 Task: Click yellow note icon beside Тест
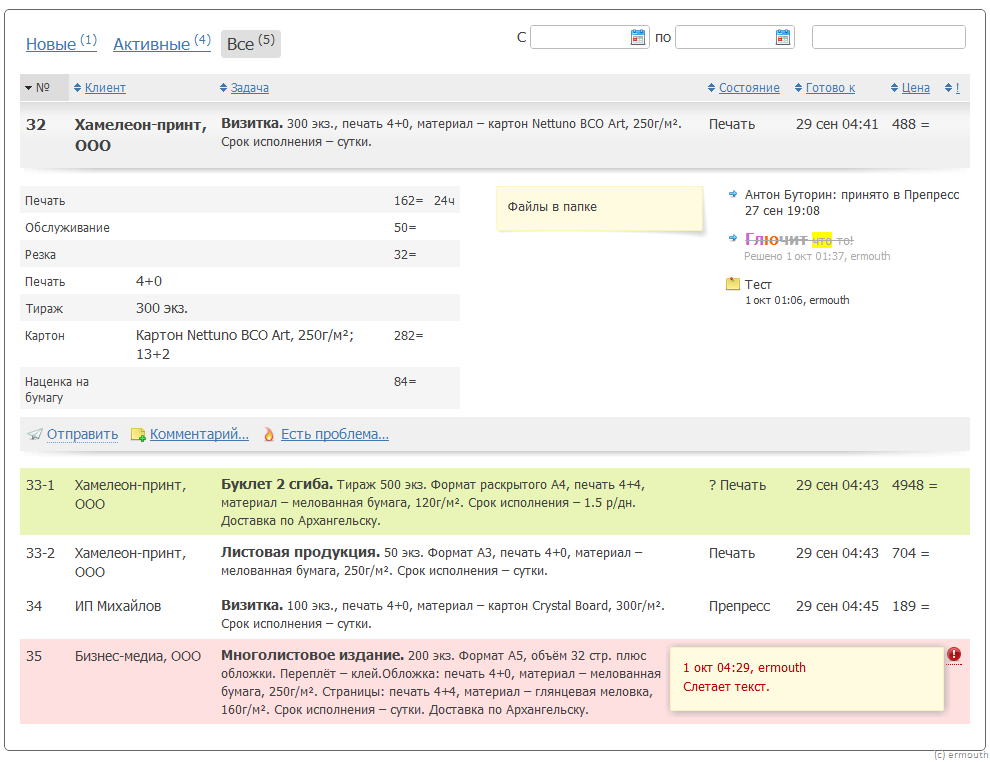tap(733, 284)
